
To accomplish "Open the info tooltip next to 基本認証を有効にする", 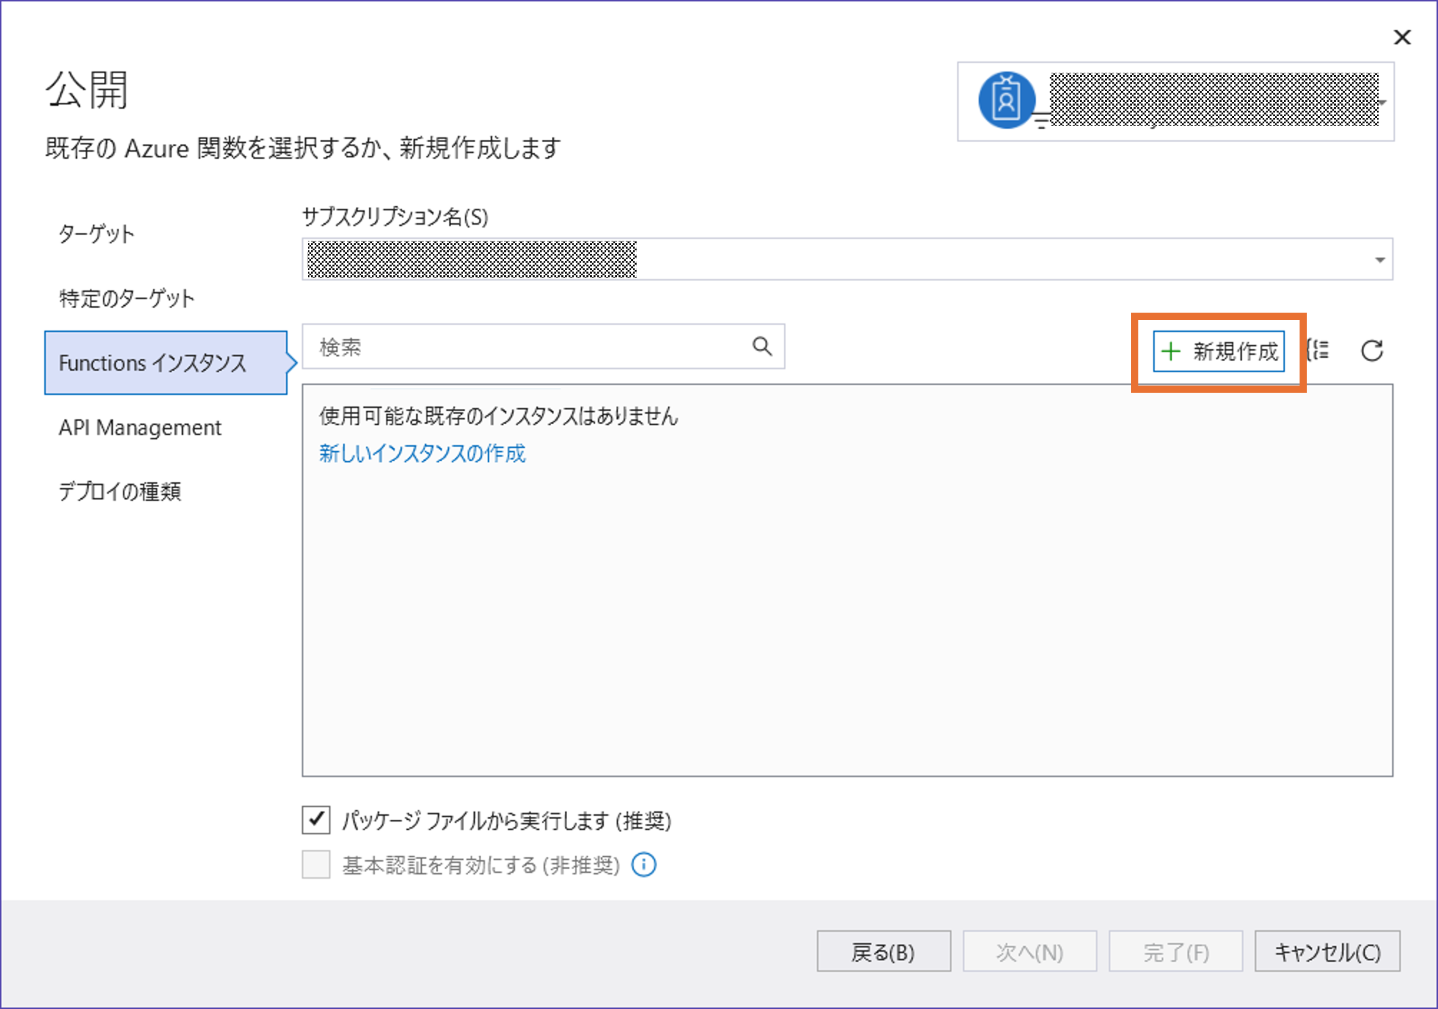I will pos(644,864).
